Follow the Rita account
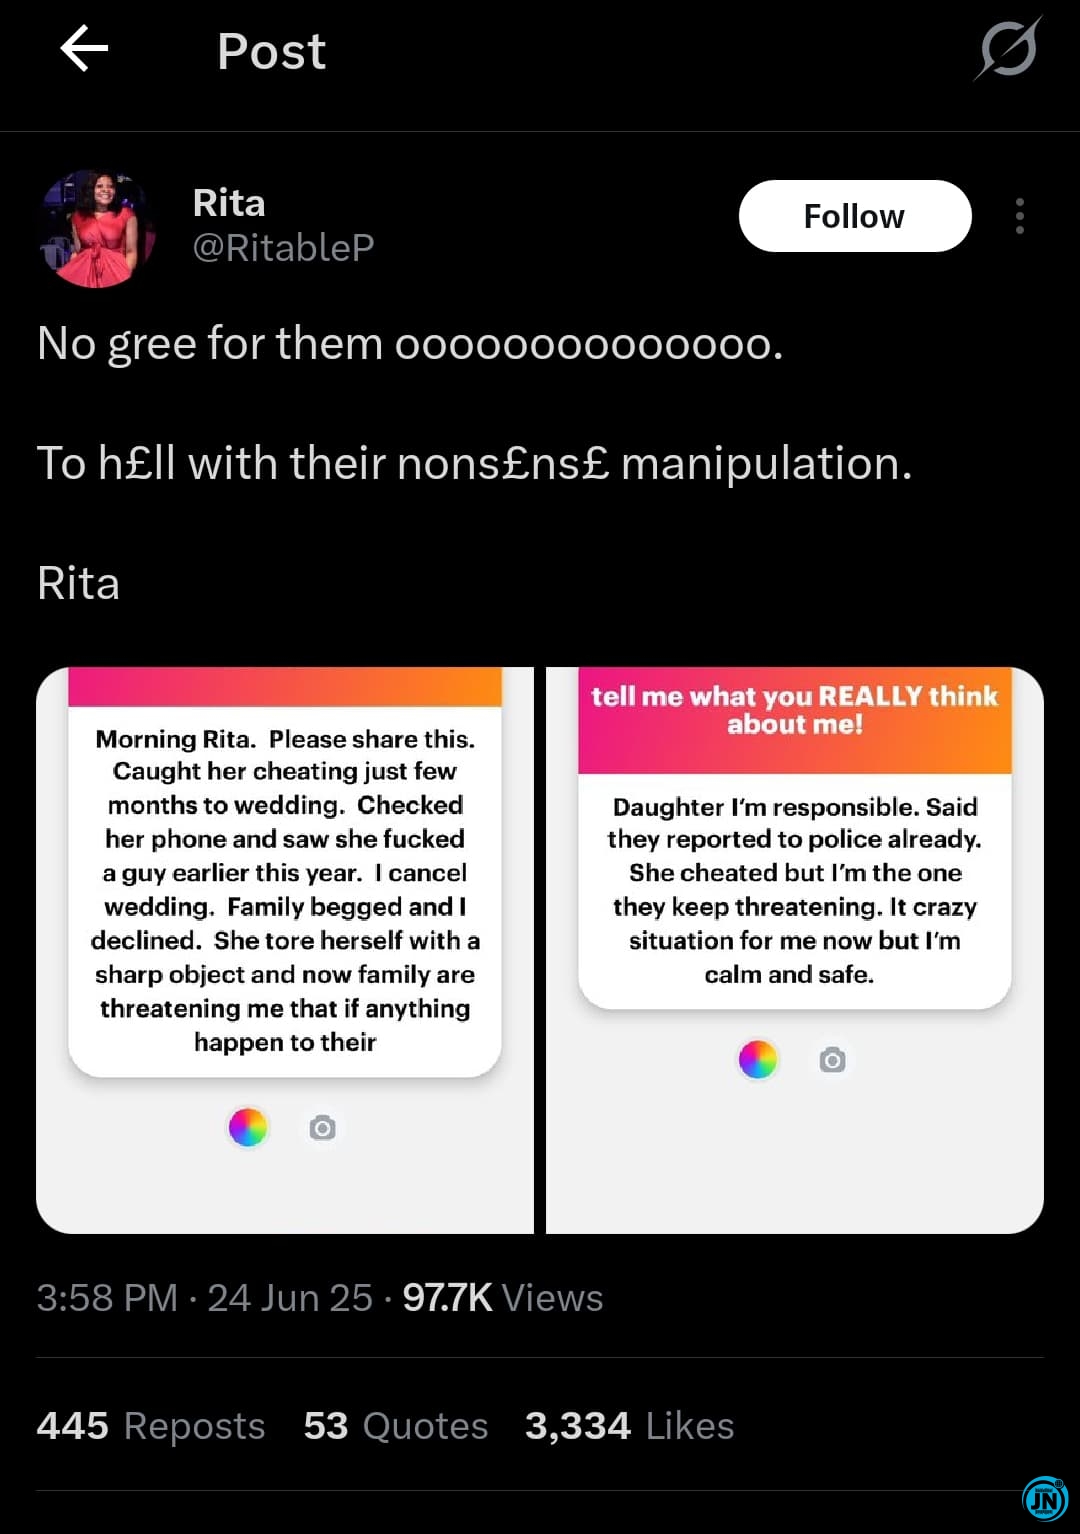 pos(855,216)
